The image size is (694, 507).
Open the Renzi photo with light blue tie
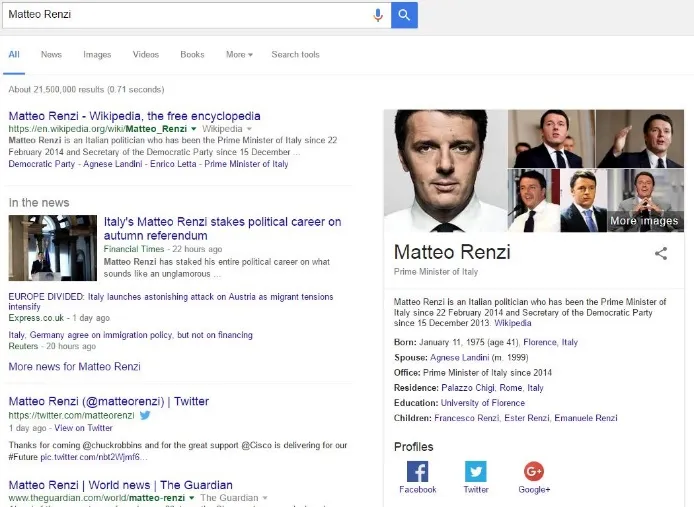pyautogui.click(x=584, y=201)
